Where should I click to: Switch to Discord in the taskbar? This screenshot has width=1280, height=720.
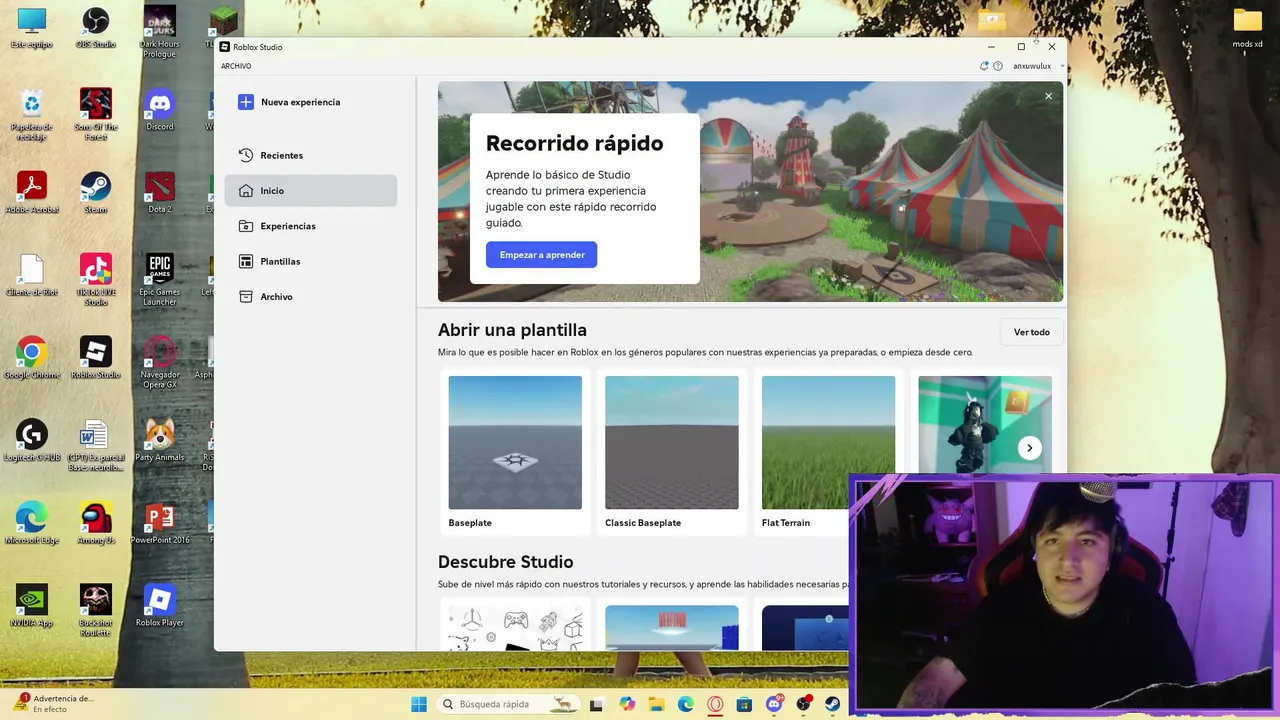(774, 704)
